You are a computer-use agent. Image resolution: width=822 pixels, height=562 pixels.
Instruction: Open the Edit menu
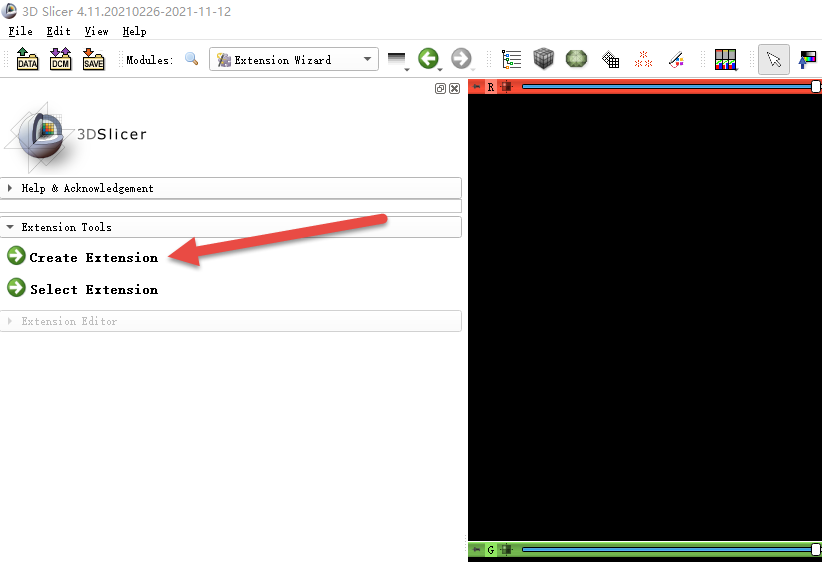click(58, 31)
